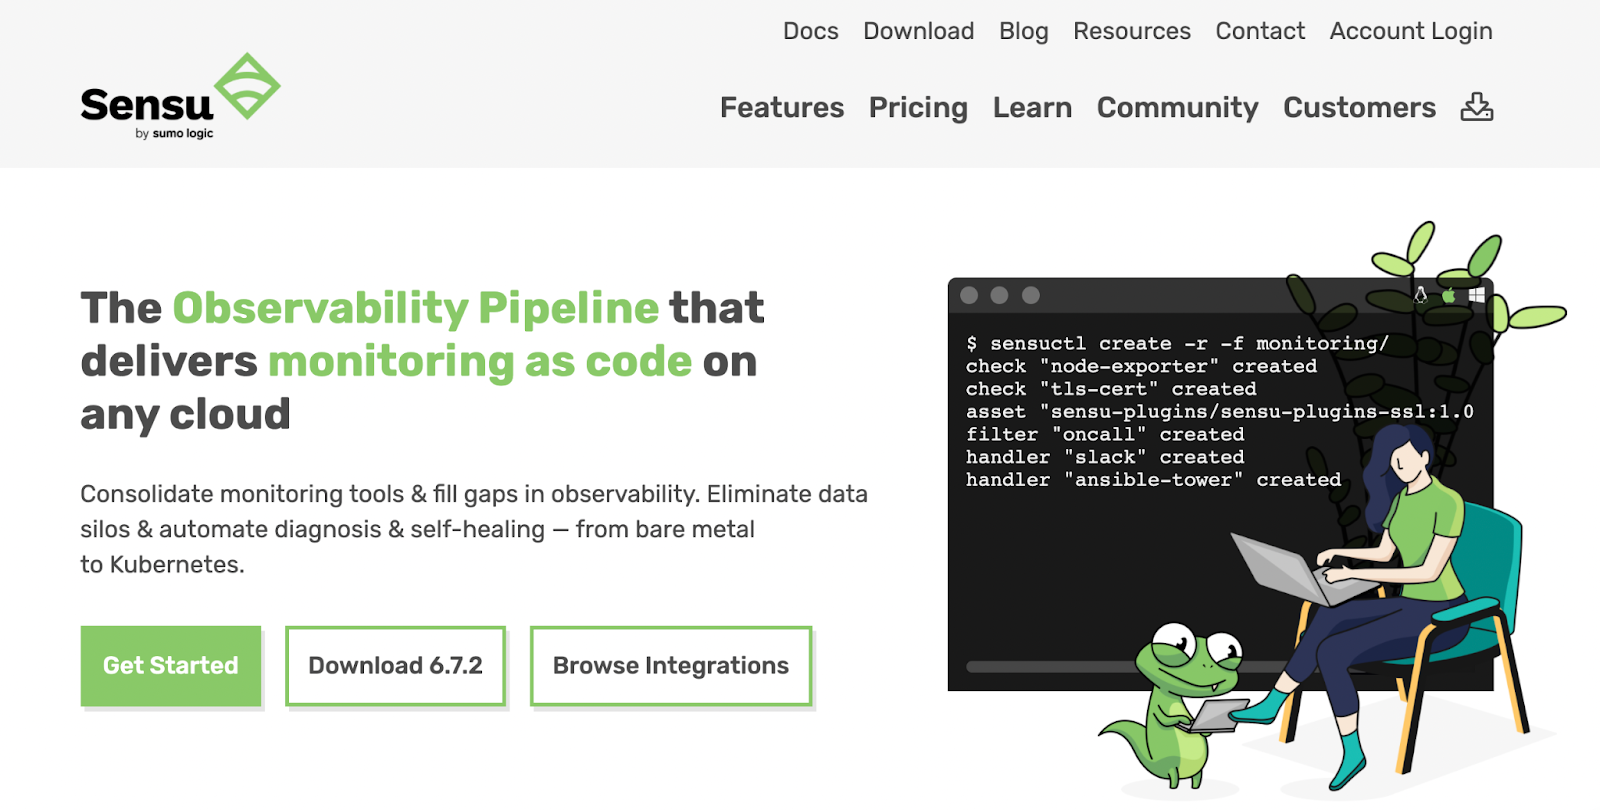Image resolution: width=1600 pixels, height=810 pixels.
Task: Click the download tray icon in navigation
Action: [x=1476, y=107]
